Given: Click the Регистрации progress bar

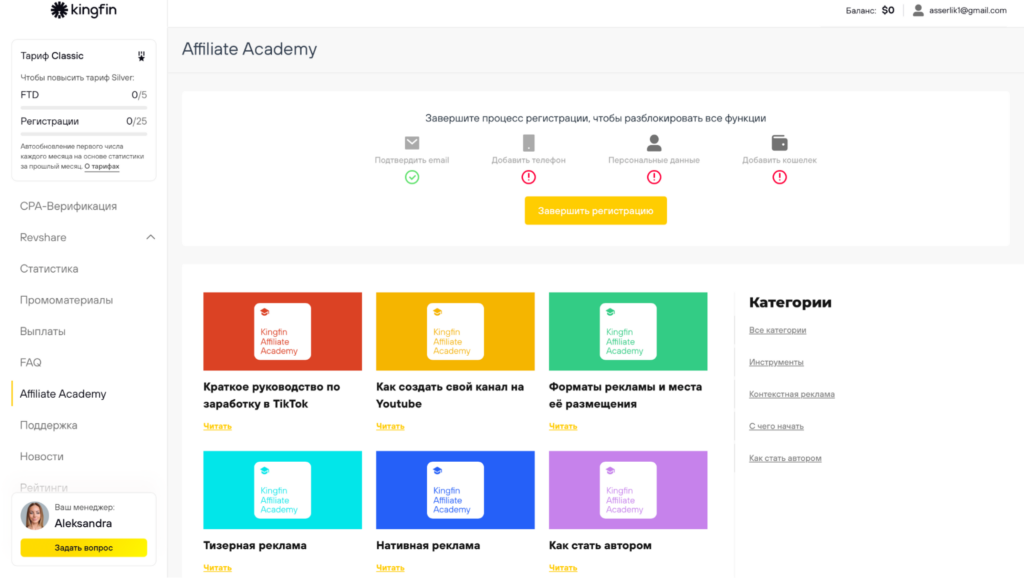Looking at the screenshot, I should click(84, 134).
